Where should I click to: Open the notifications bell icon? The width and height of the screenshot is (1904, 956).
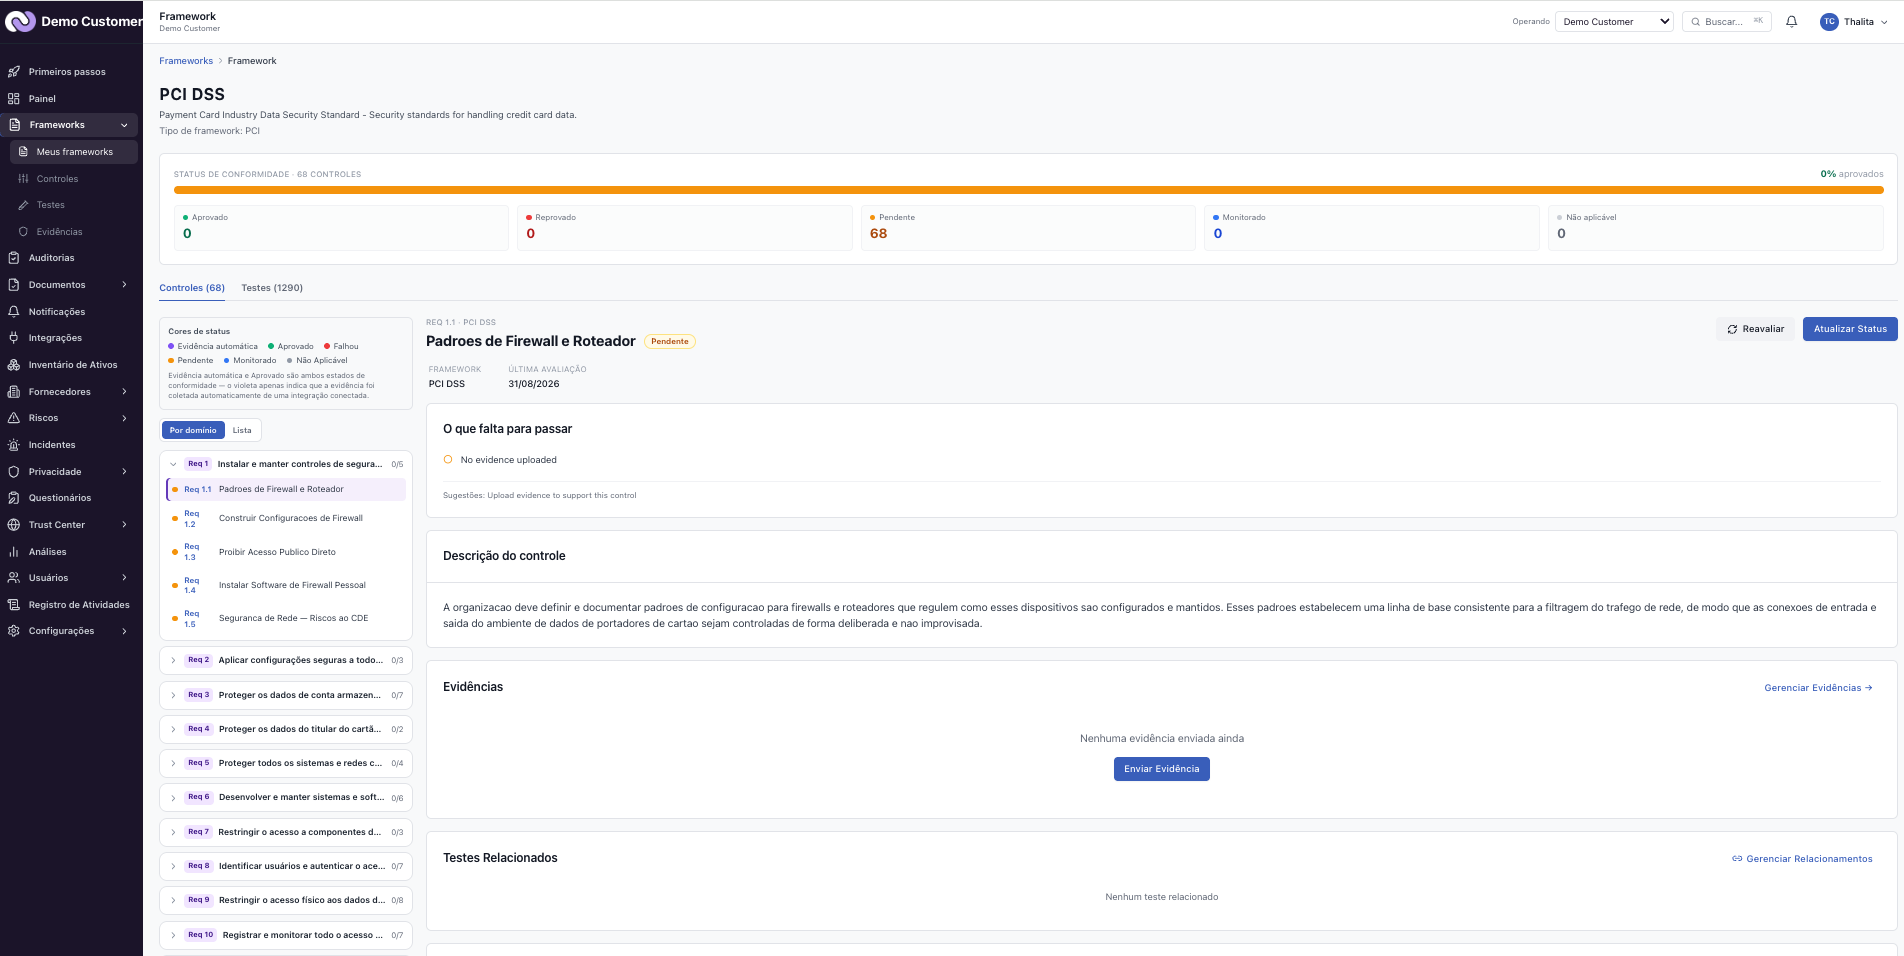(x=1791, y=21)
